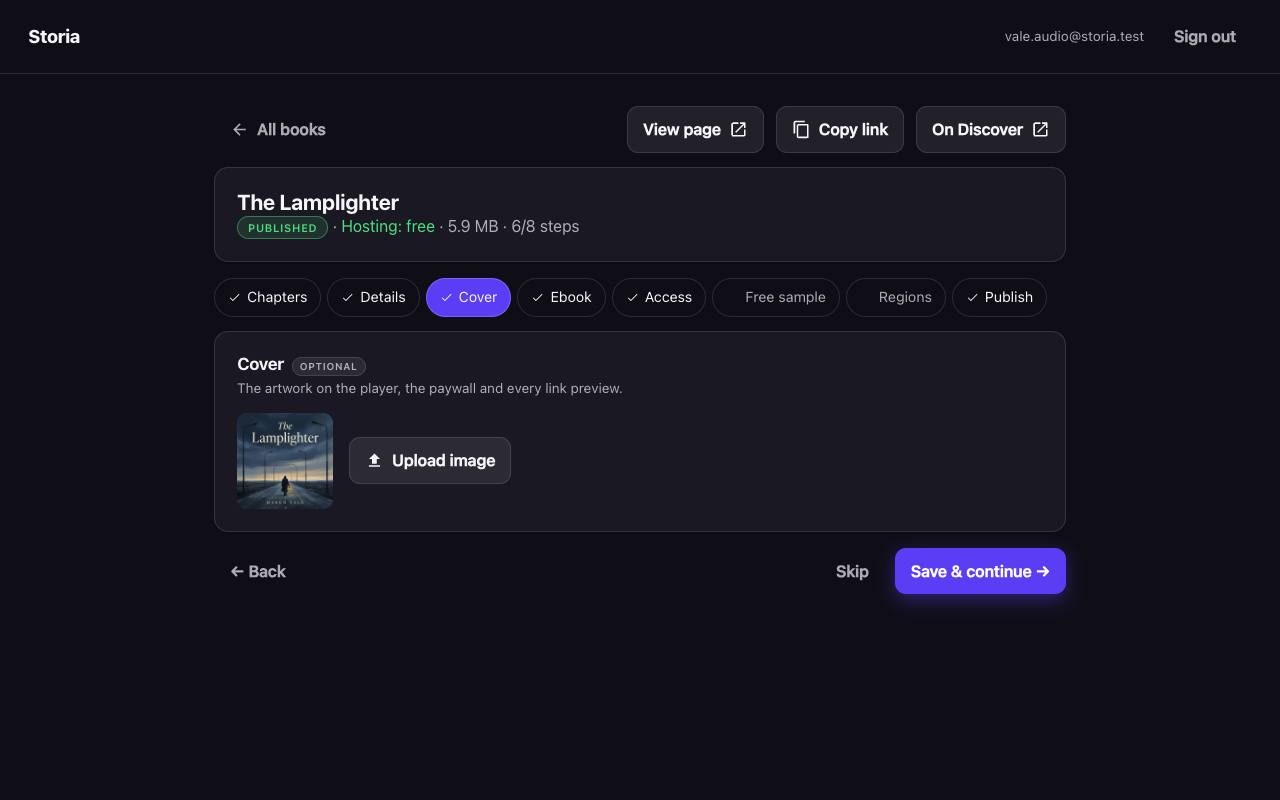Viewport: 1280px width, 800px height.
Task: Click the external-link icon on View page
Action: tap(739, 130)
